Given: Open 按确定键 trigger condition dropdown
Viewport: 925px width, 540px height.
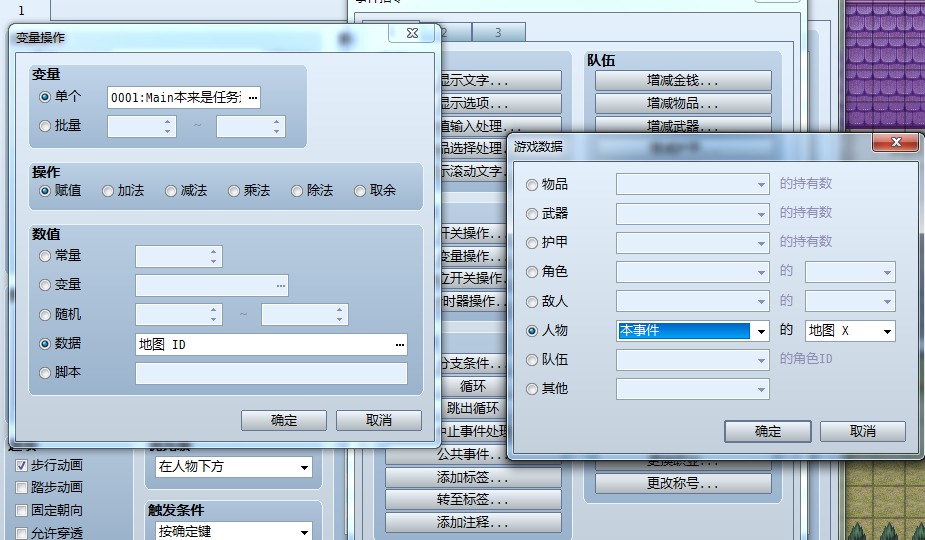Looking at the screenshot, I should click(x=234, y=531).
